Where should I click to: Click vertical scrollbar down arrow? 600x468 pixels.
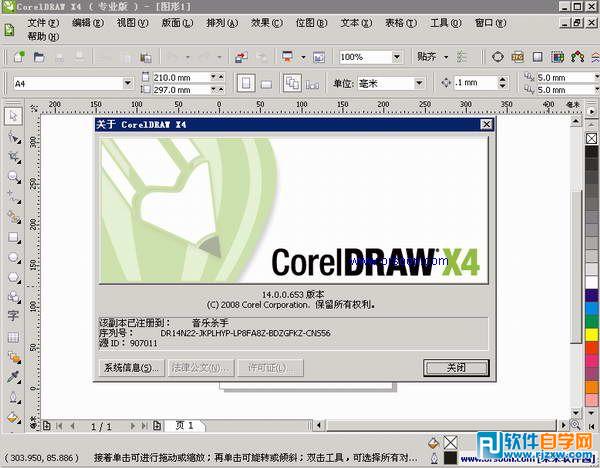(576, 413)
